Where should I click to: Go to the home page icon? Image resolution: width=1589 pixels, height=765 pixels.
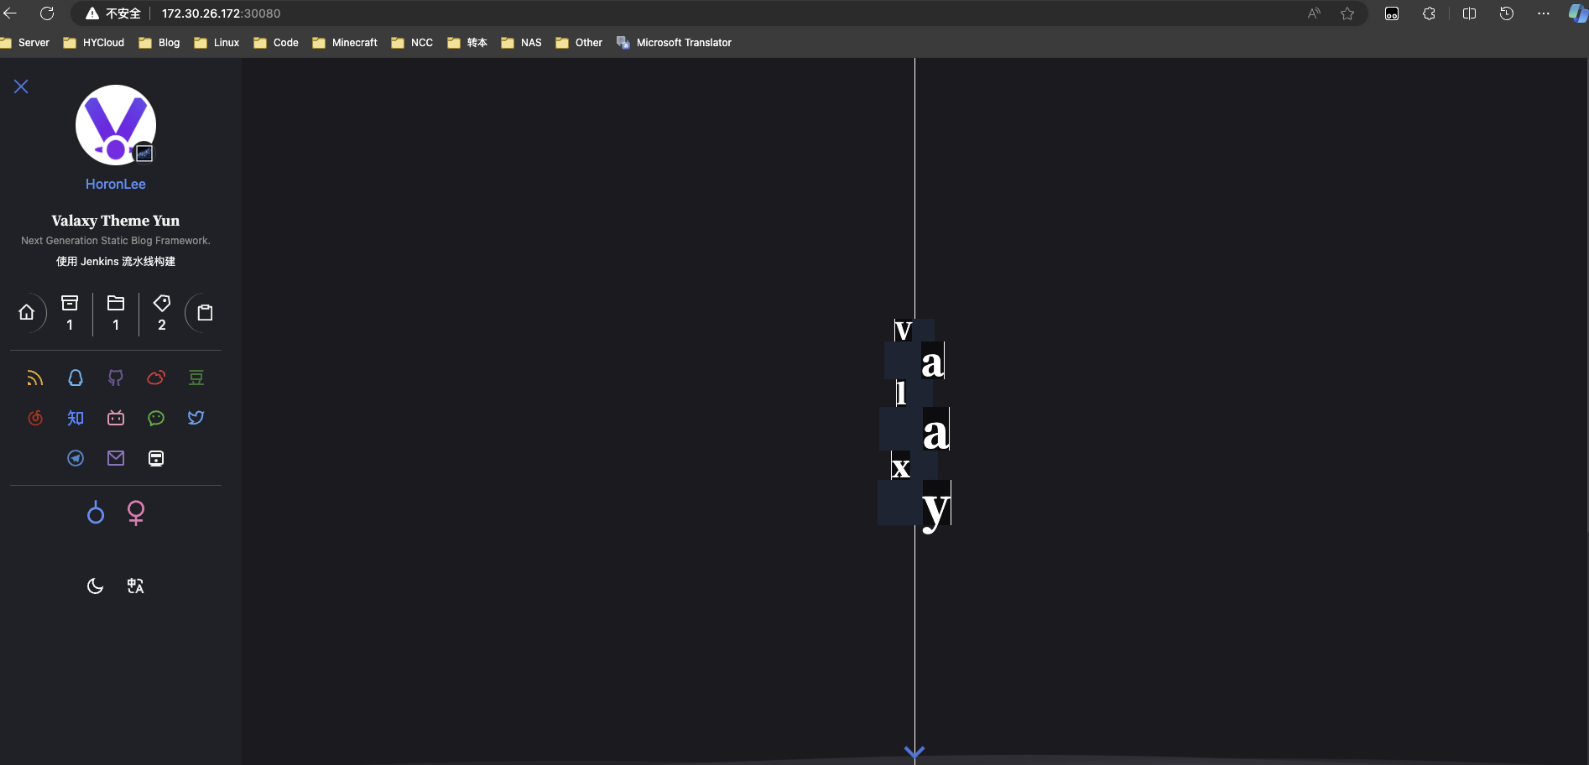coord(27,312)
